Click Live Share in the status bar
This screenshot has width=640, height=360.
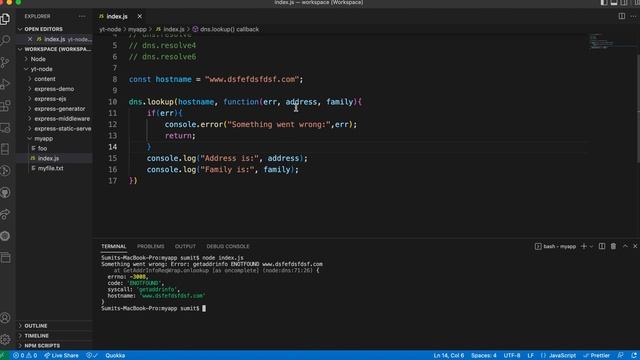tap(61, 356)
